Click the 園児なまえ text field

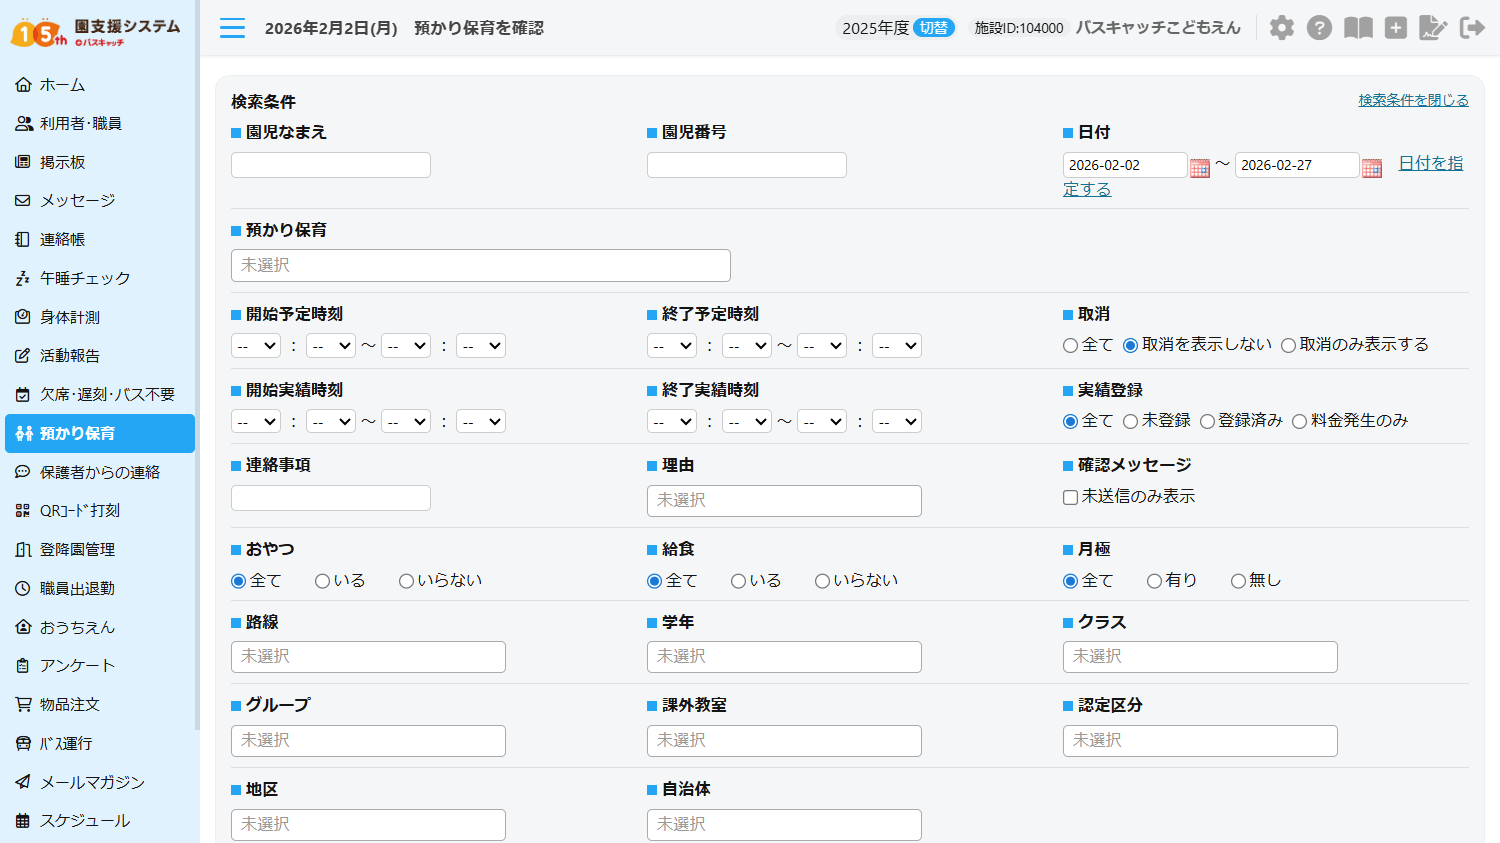pos(331,165)
